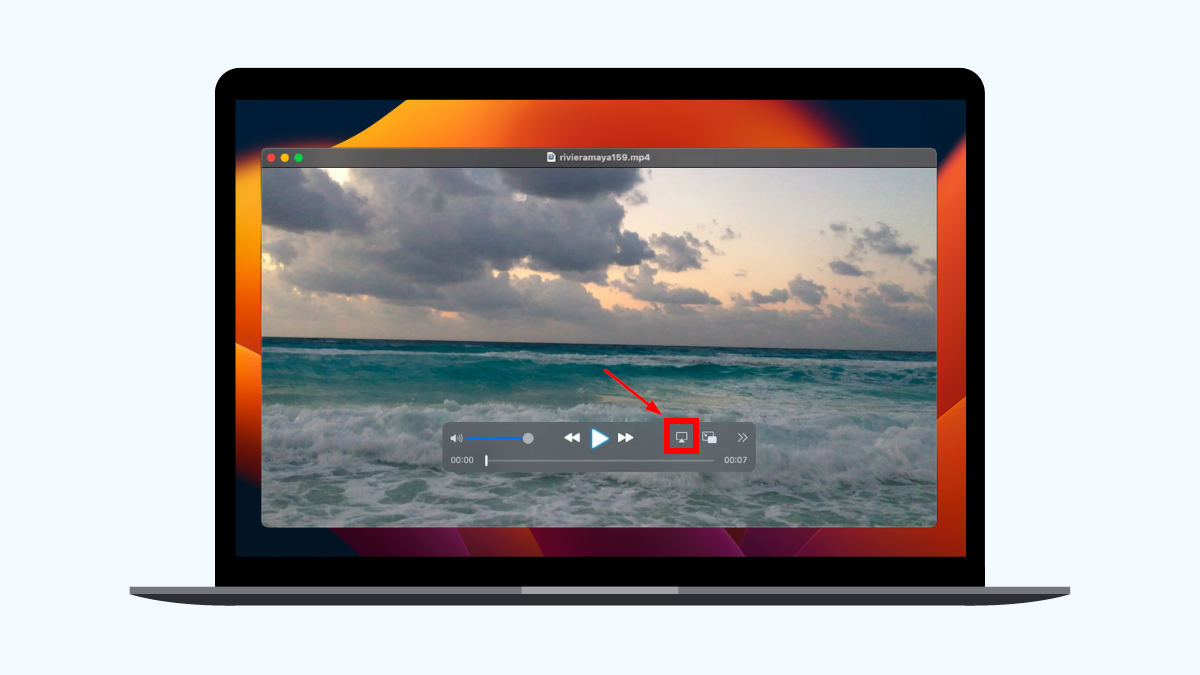1200x675 pixels.
Task: Select the AirPlay streaming icon
Action: pyautogui.click(x=681, y=438)
